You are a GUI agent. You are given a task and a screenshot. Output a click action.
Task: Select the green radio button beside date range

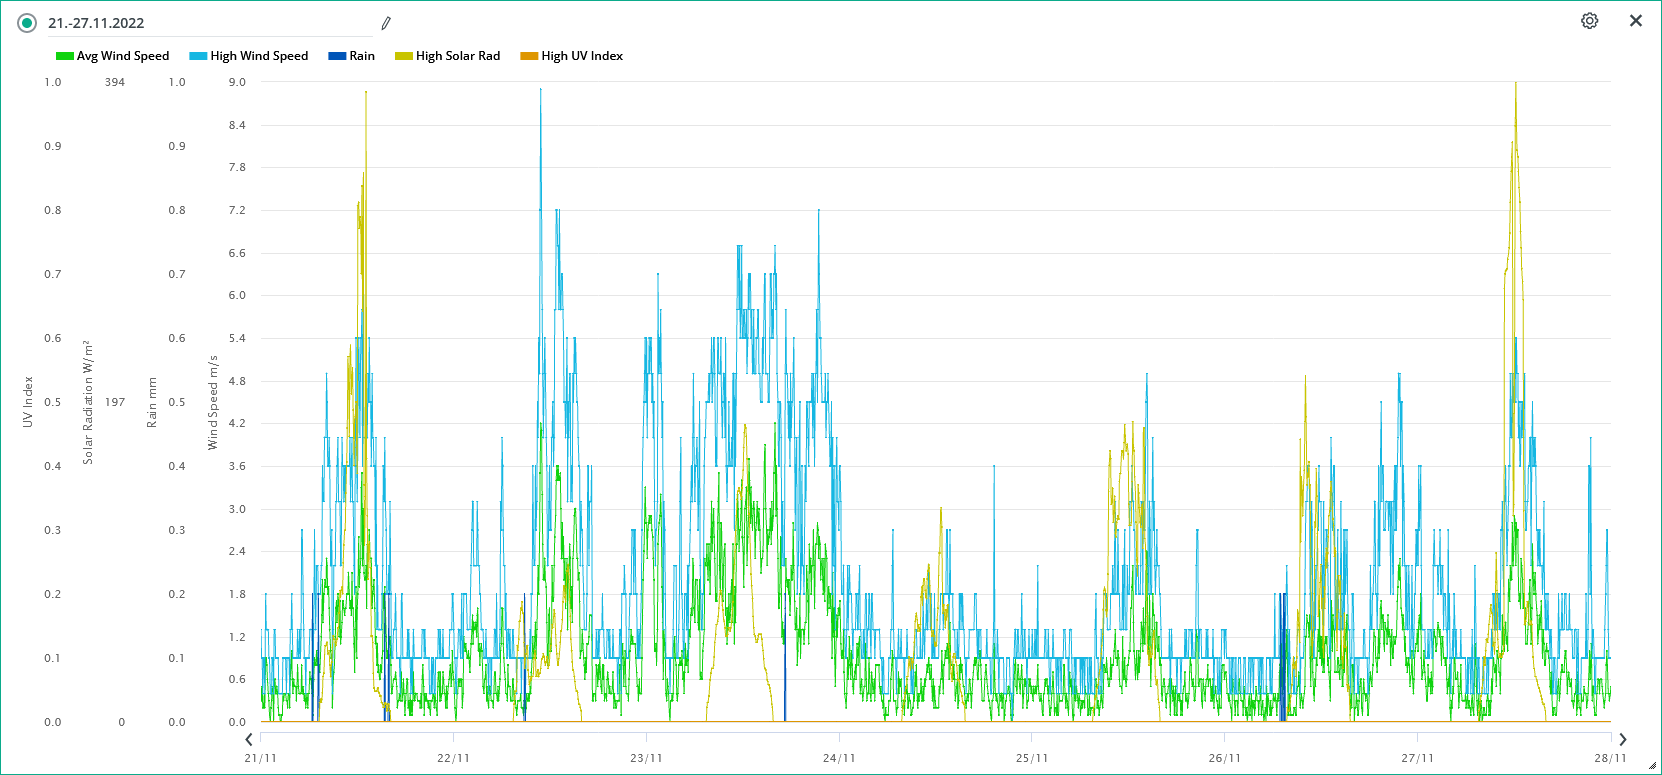point(27,23)
